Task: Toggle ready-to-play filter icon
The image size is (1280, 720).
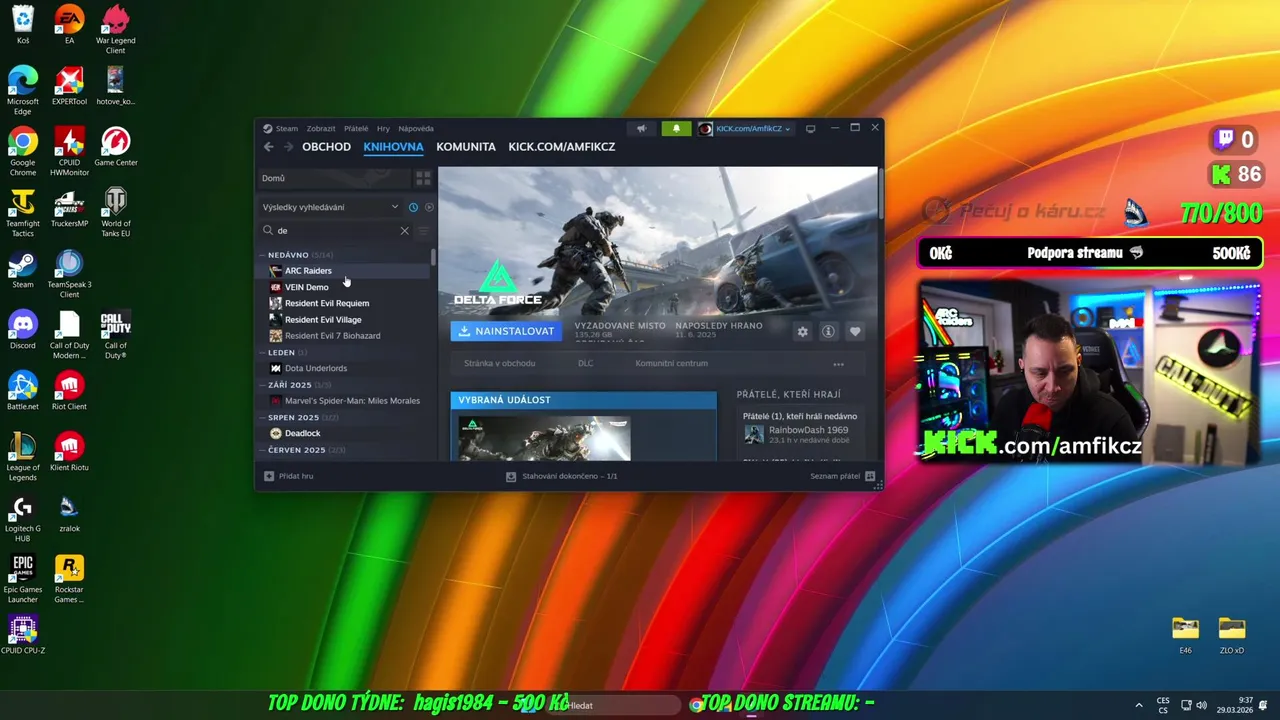Action: click(429, 207)
